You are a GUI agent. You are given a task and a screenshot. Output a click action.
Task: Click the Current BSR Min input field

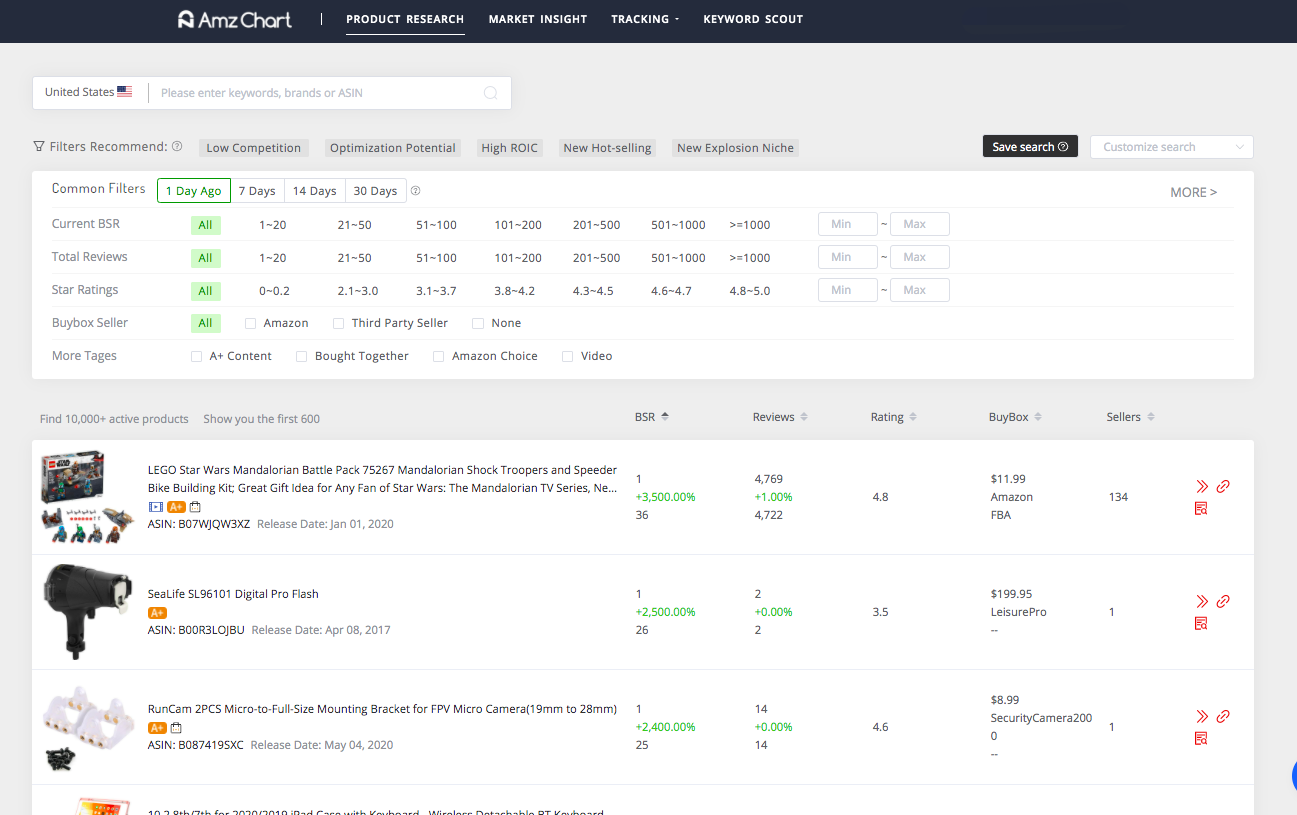pos(847,225)
